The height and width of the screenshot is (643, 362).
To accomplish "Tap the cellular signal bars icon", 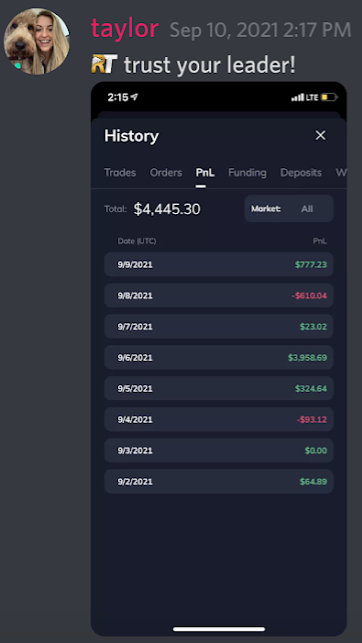I will click(x=298, y=98).
